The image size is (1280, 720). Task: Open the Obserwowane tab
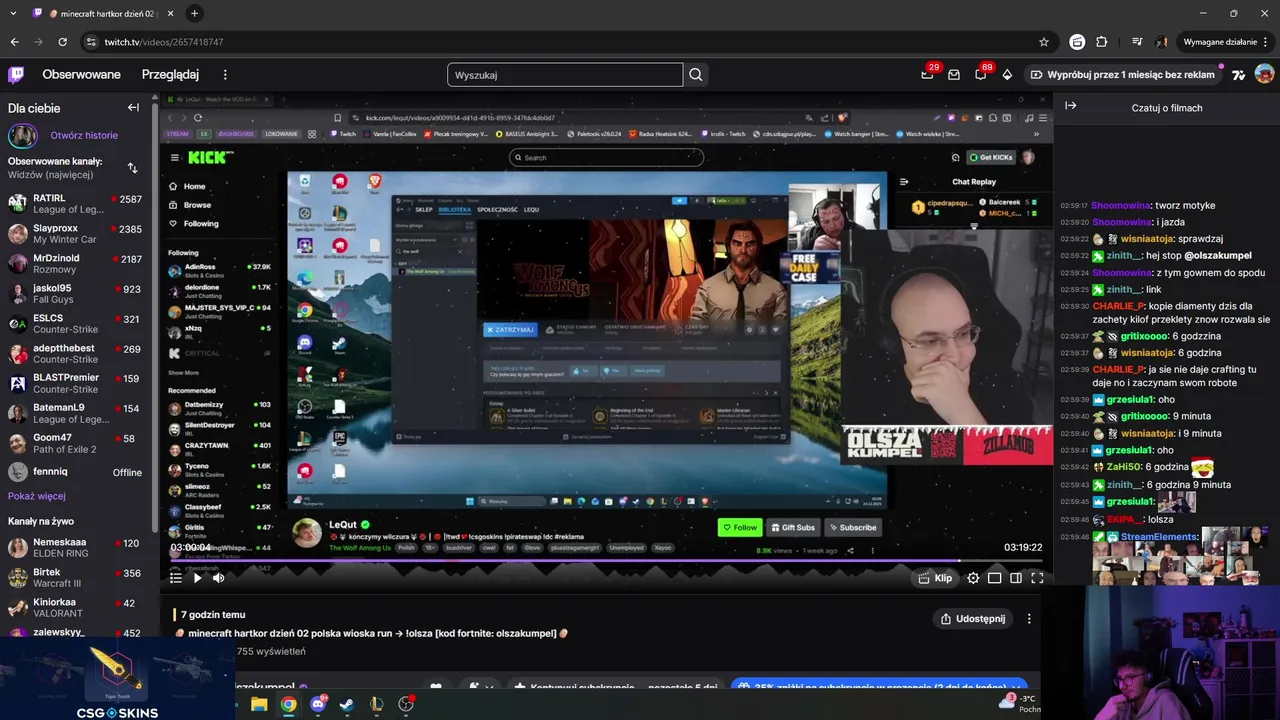pyautogui.click(x=81, y=74)
